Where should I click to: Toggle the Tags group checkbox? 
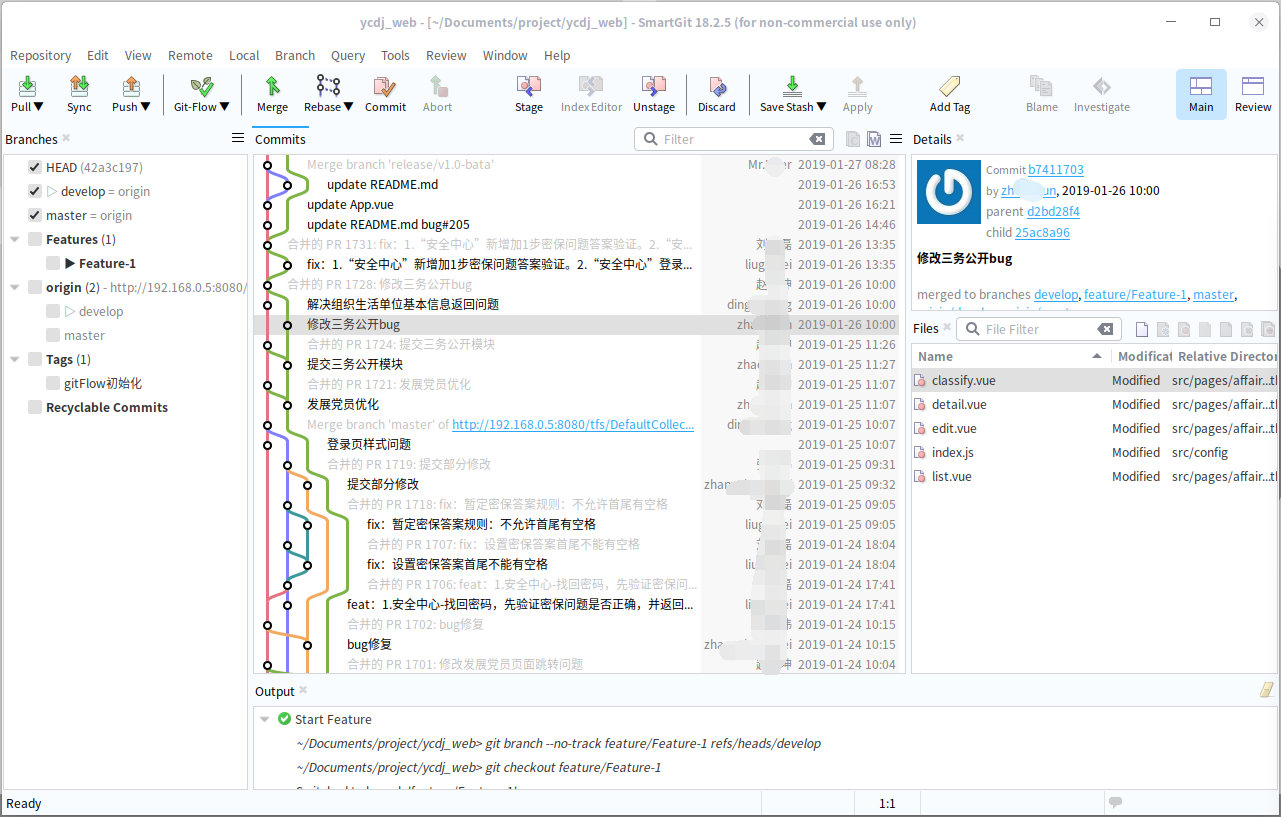pyautogui.click(x=35, y=359)
